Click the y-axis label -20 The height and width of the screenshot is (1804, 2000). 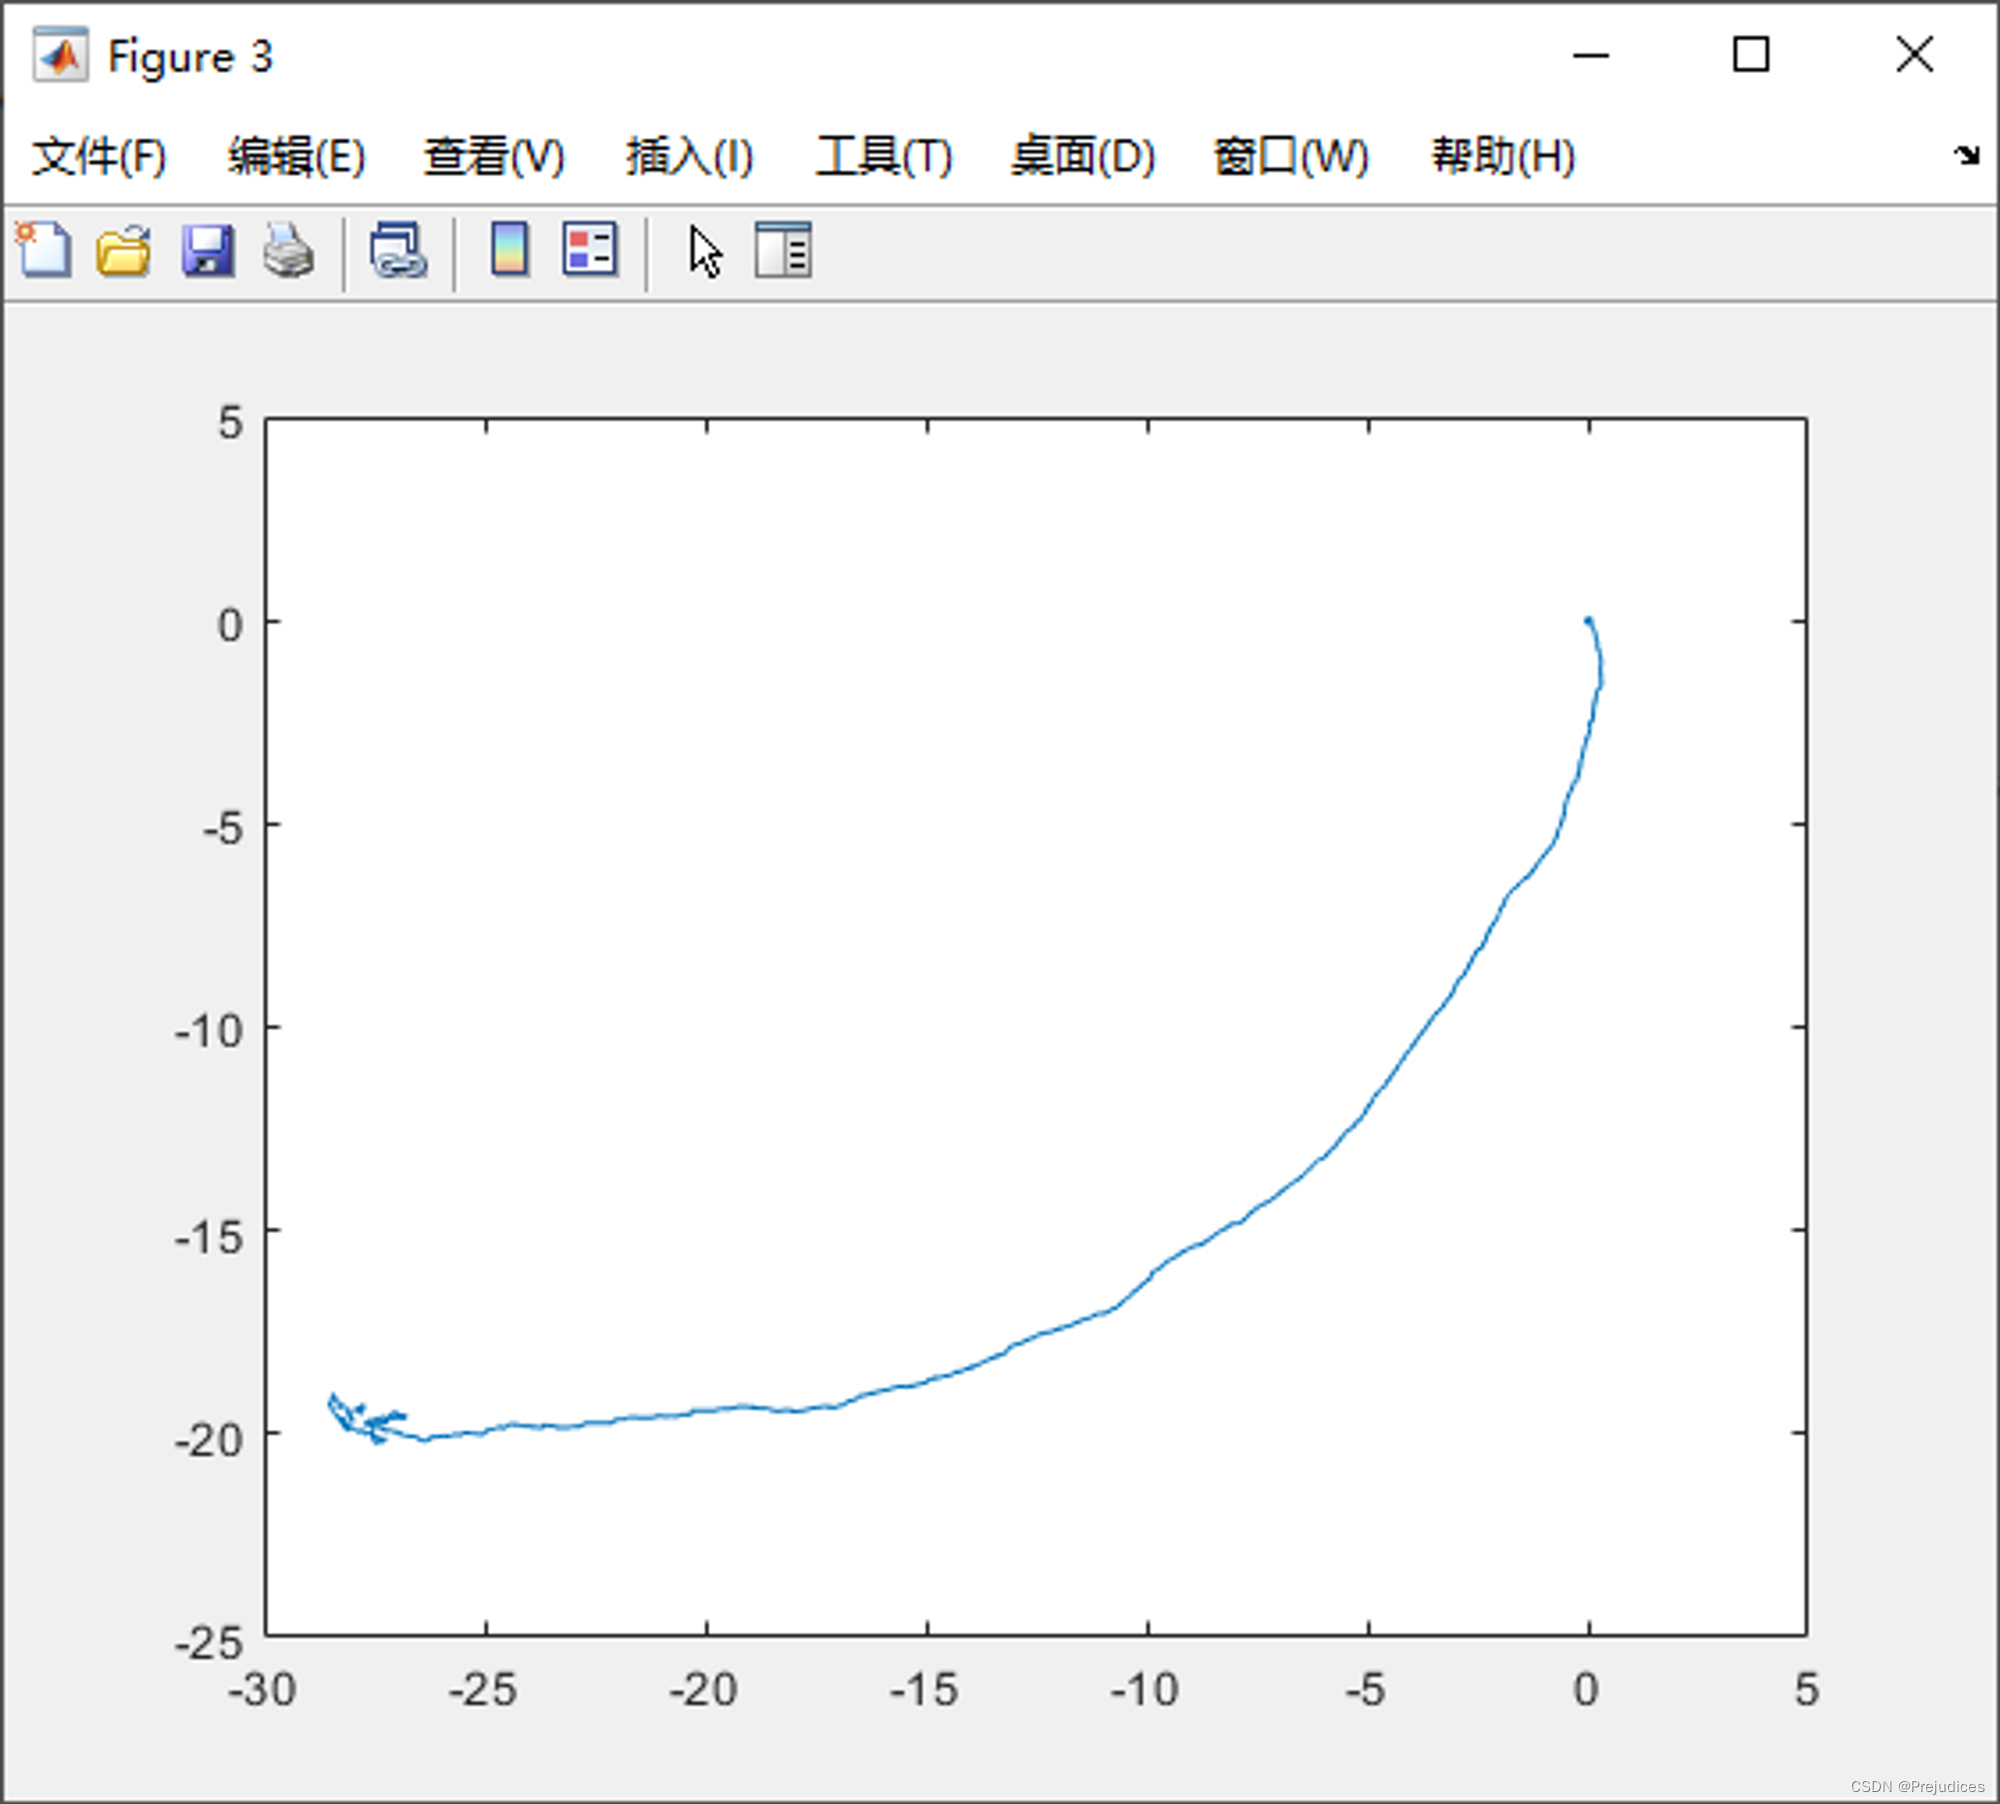[209, 1441]
